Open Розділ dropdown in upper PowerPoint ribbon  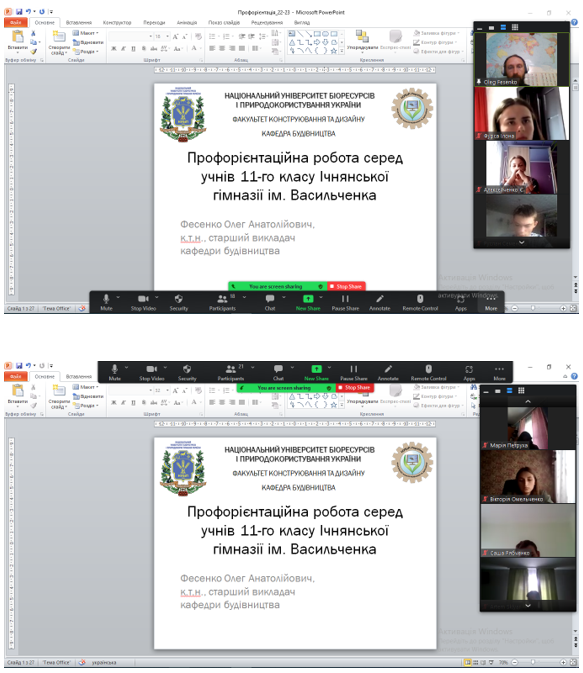tap(85, 52)
